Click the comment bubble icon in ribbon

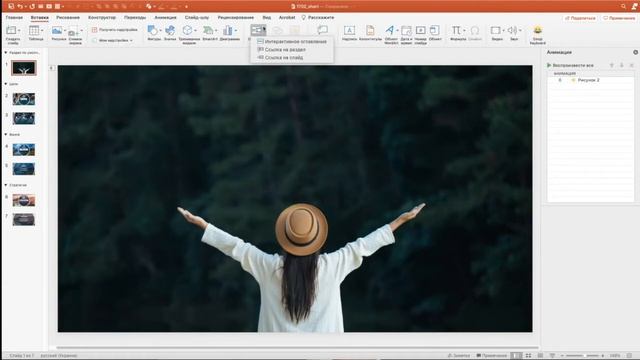click(322, 30)
